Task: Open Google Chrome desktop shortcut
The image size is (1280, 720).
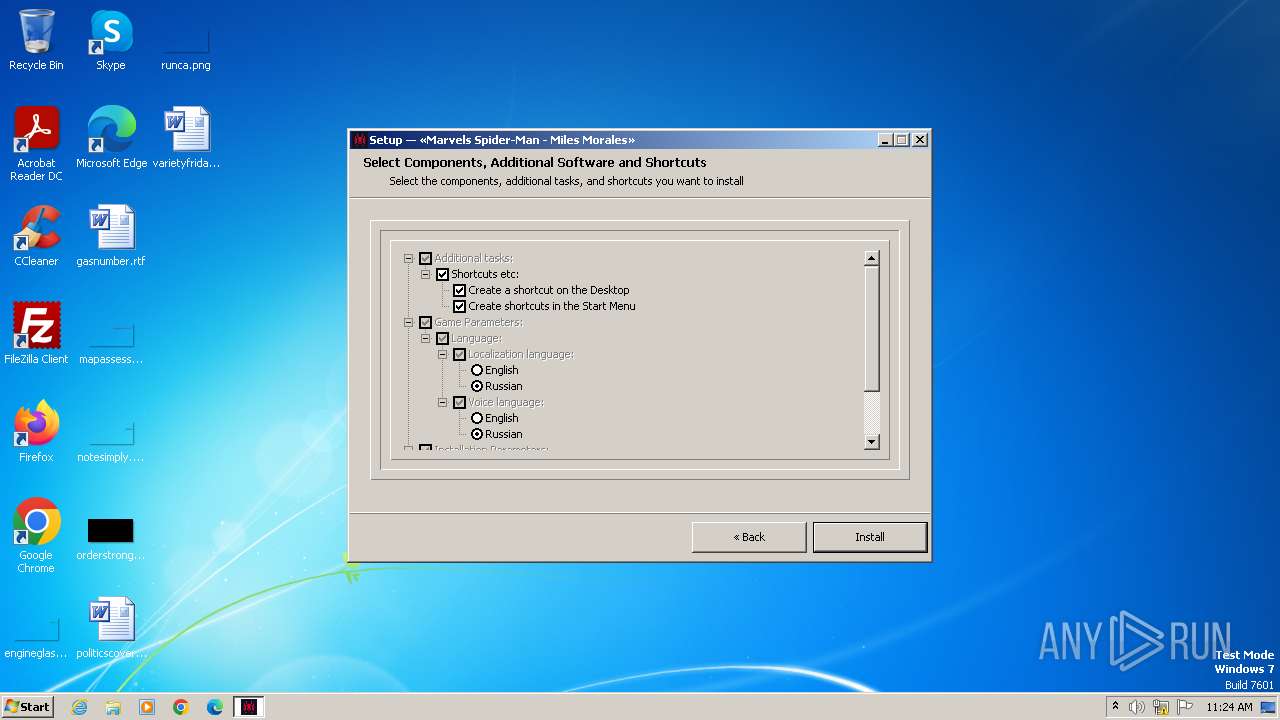Action: [36, 535]
